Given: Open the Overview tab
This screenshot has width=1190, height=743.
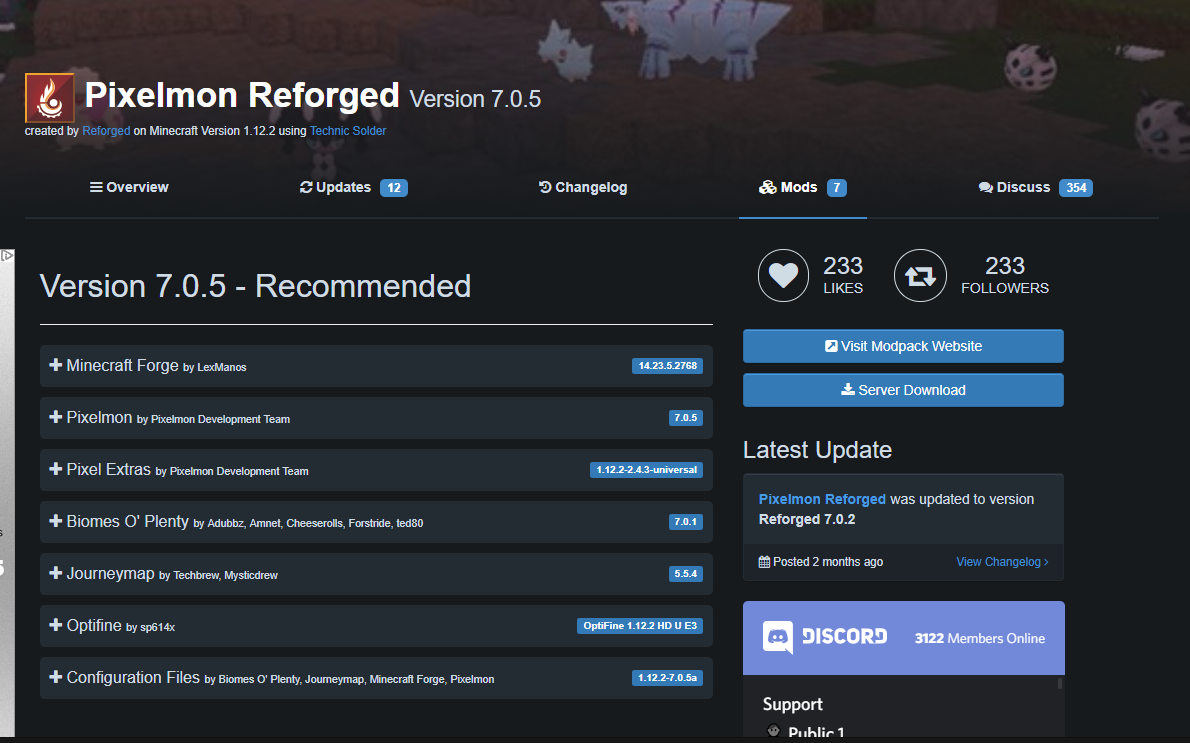Looking at the screenshot, I should pyautogui.click(x=129, y=187).
